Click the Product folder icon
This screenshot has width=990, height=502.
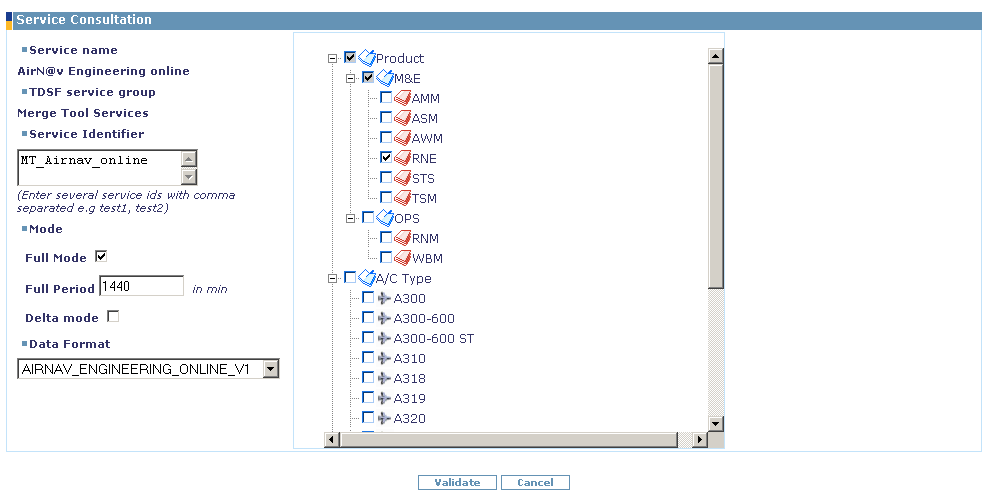point(367,58)
